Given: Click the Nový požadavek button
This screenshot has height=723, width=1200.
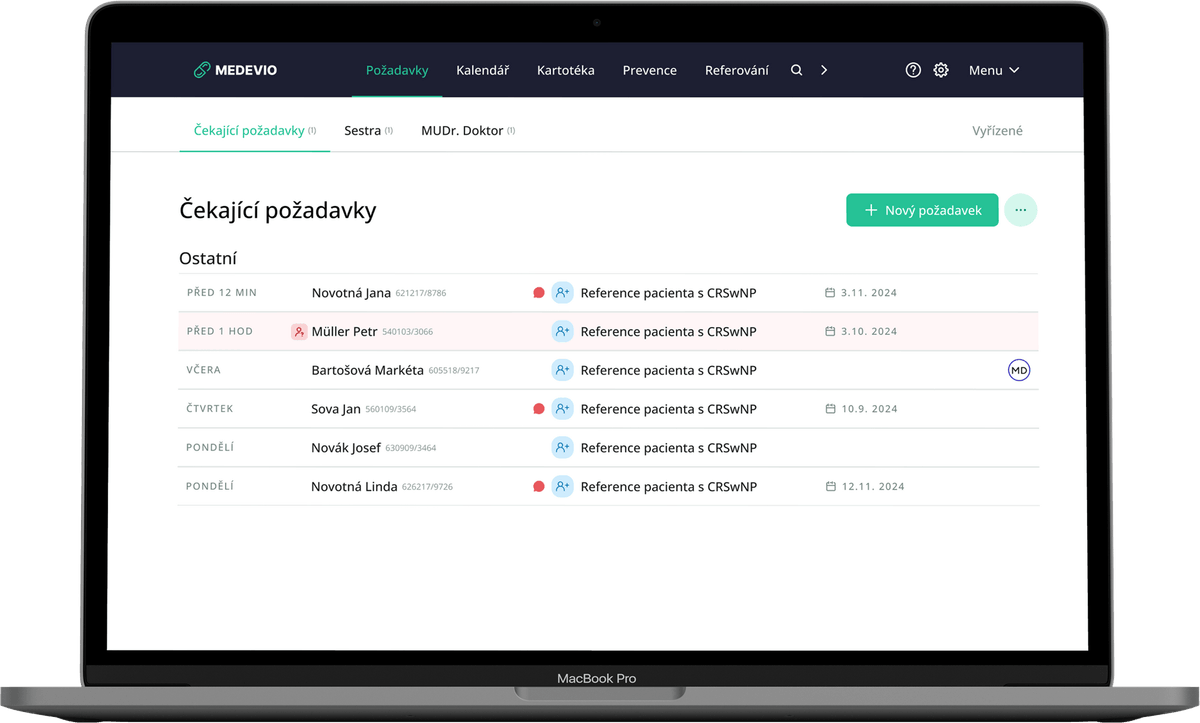Looking at the screenshot, I should pyautogui.click(x=921, y=210).
